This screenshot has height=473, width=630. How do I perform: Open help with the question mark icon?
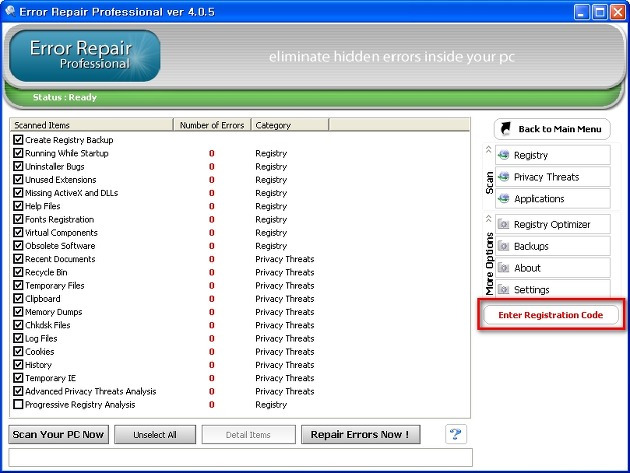tap(456, 434)
